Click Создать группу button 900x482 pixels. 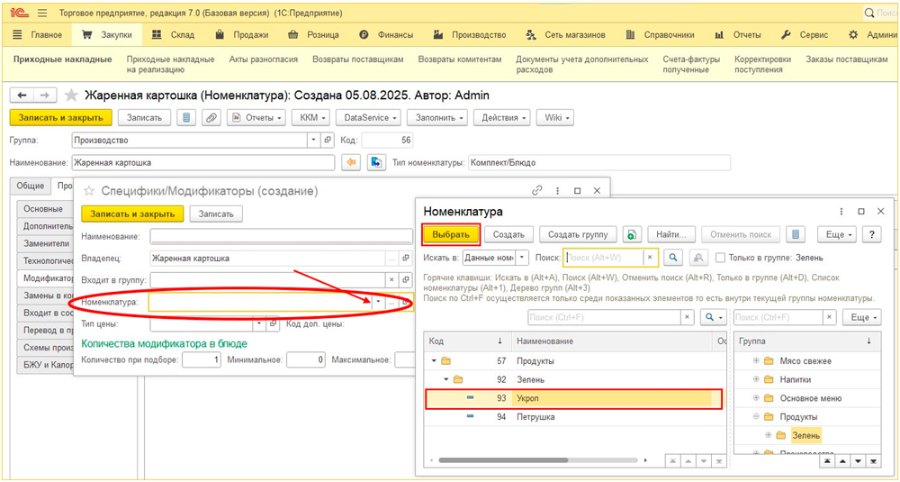578,234
